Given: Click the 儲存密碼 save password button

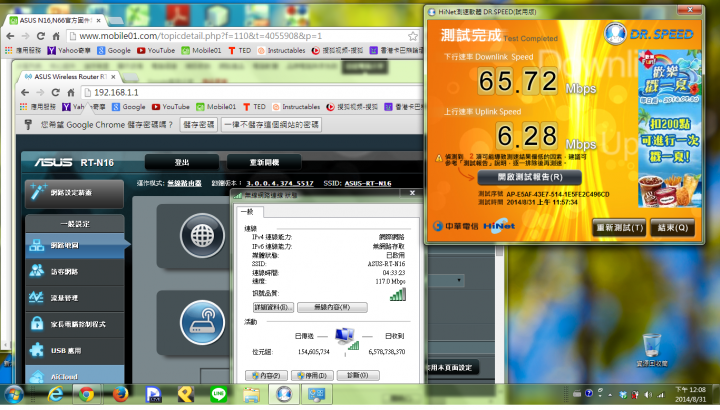Looking at the screenshot, I should tap(198, 124).
